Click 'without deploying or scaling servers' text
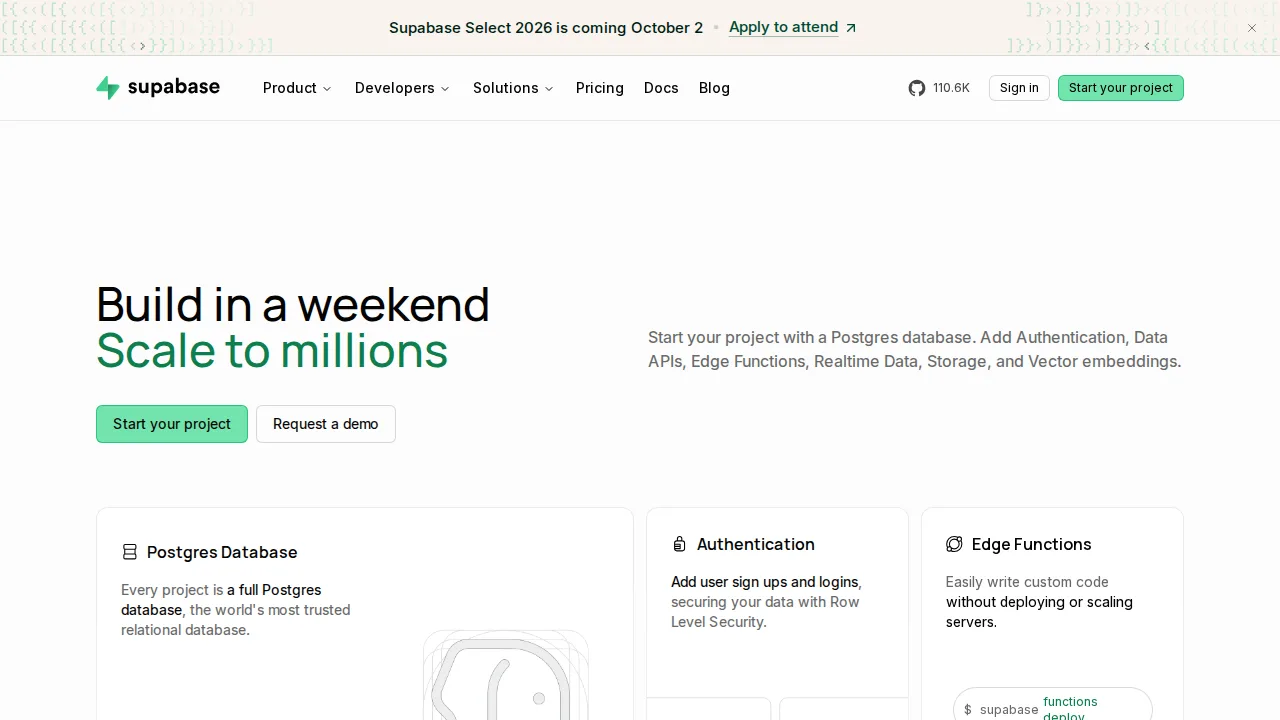The image size is (1280, 720). tap(1039, 612)
